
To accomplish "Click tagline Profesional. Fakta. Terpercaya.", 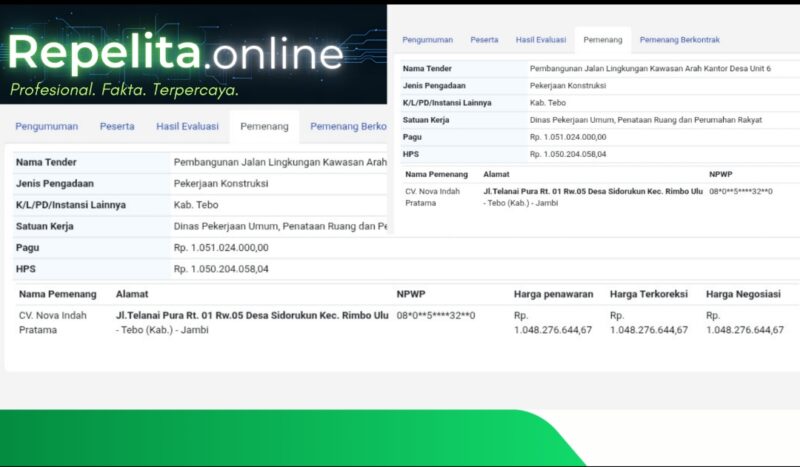I will pyautogui.click(x=124, y=90).
